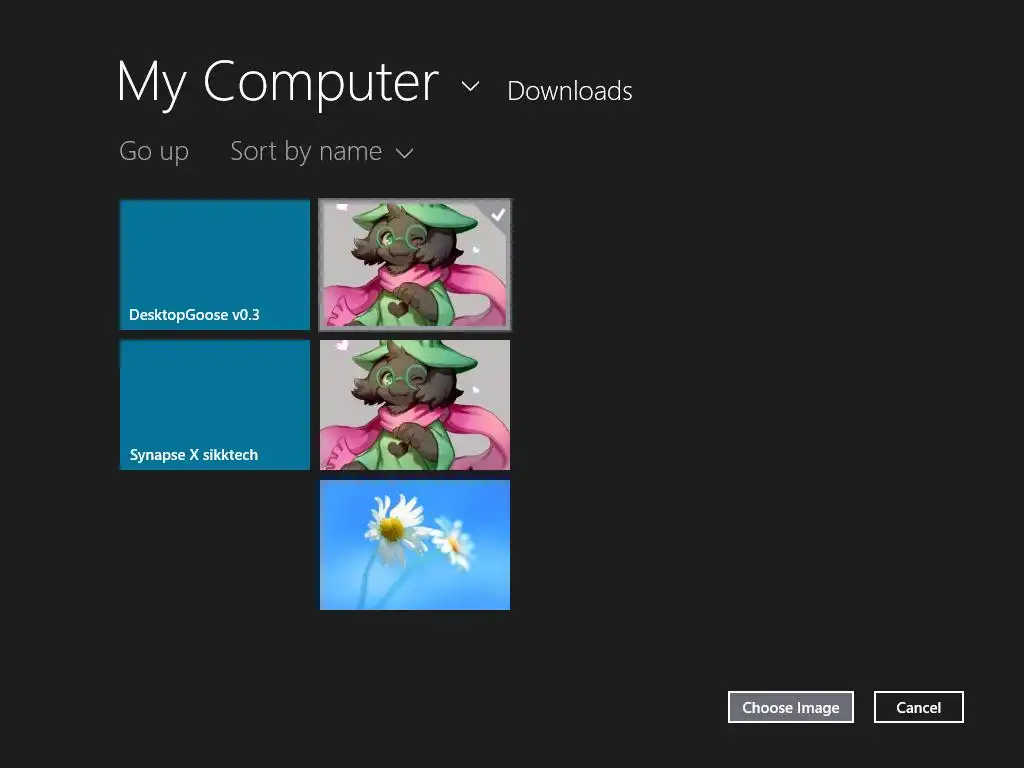The width and height of the screenshot is (1024, 768).
Task: Open the DesktopGoose v0.3 folder tile
Action: coord(215,264)
